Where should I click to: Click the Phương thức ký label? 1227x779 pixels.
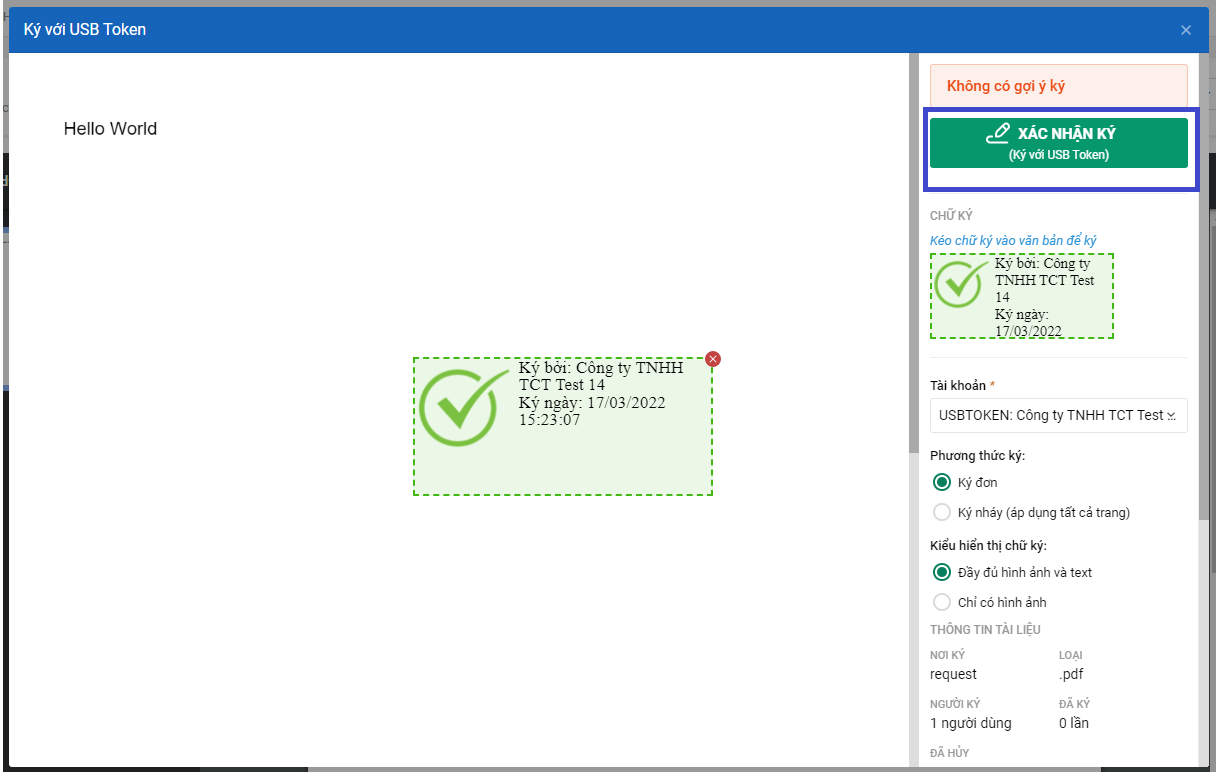click(x=977, y=456)
